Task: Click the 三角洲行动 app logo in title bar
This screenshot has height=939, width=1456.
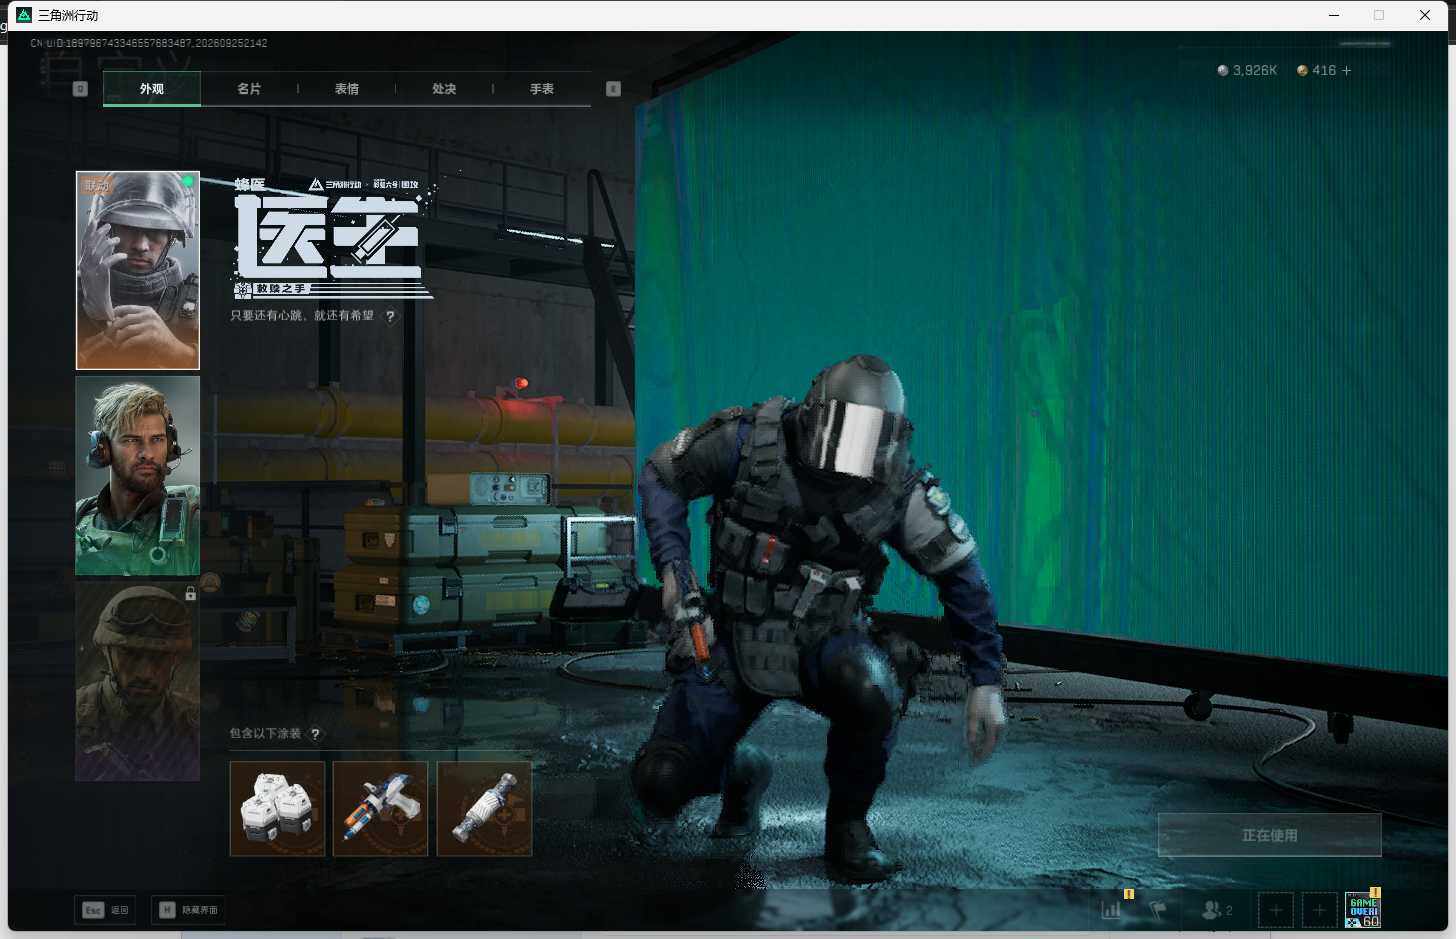Action: pyautogui.click(x=24, y=15)
